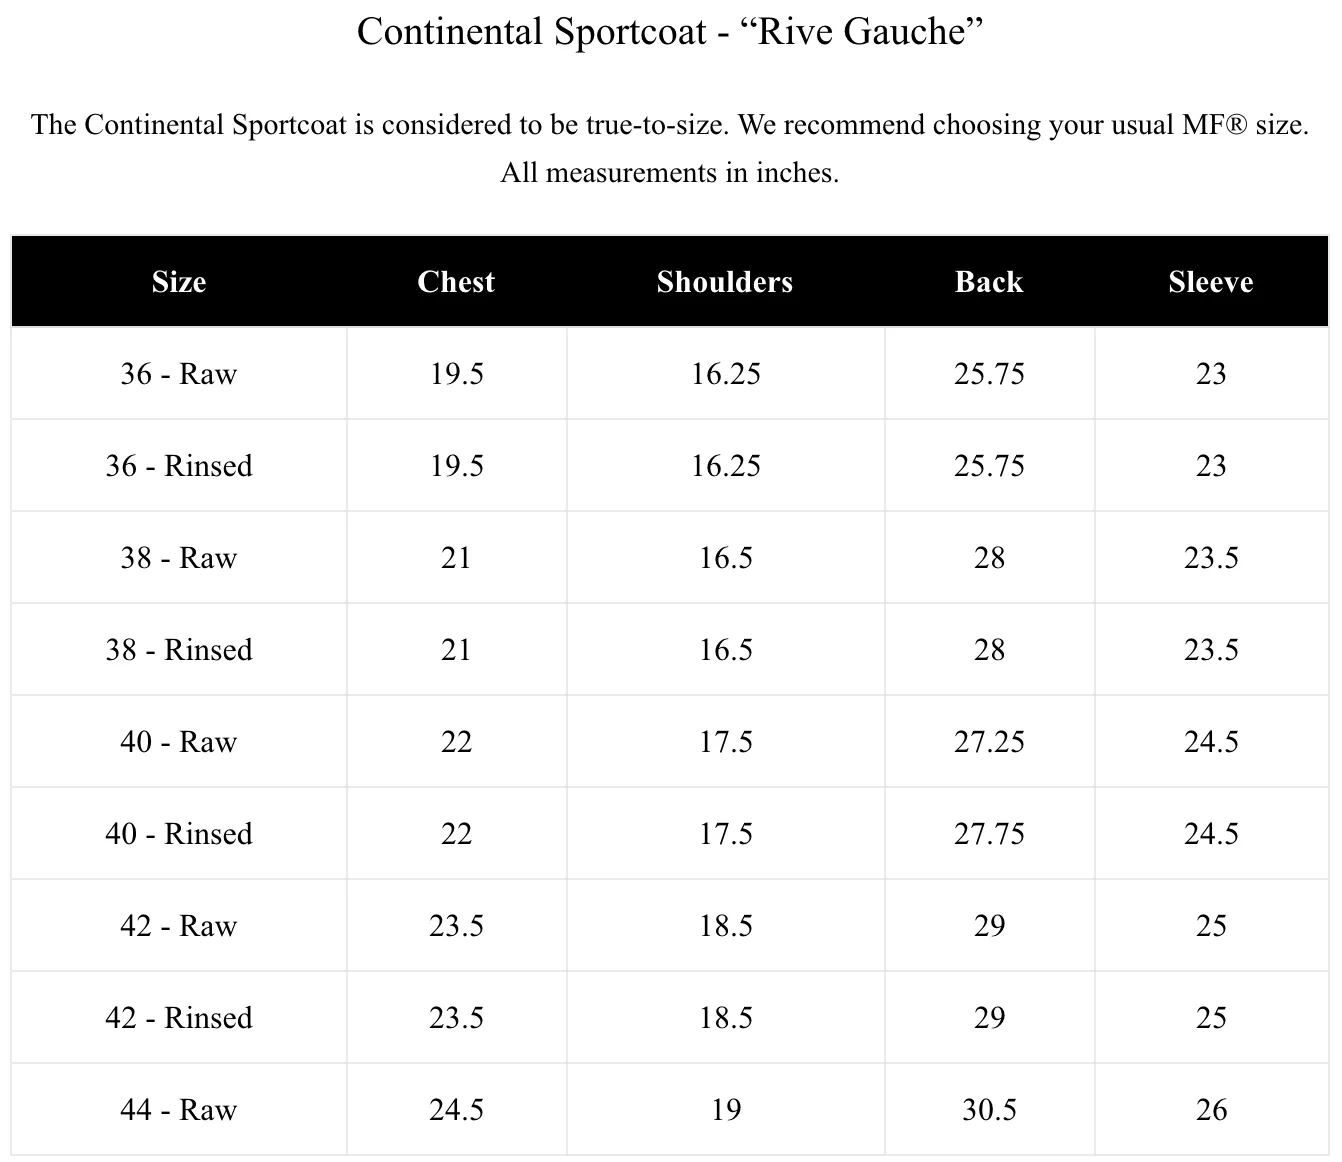1342x1162 pixels.
Task: Select the 44 - Raw size row label
Action: pos(179,1110)
